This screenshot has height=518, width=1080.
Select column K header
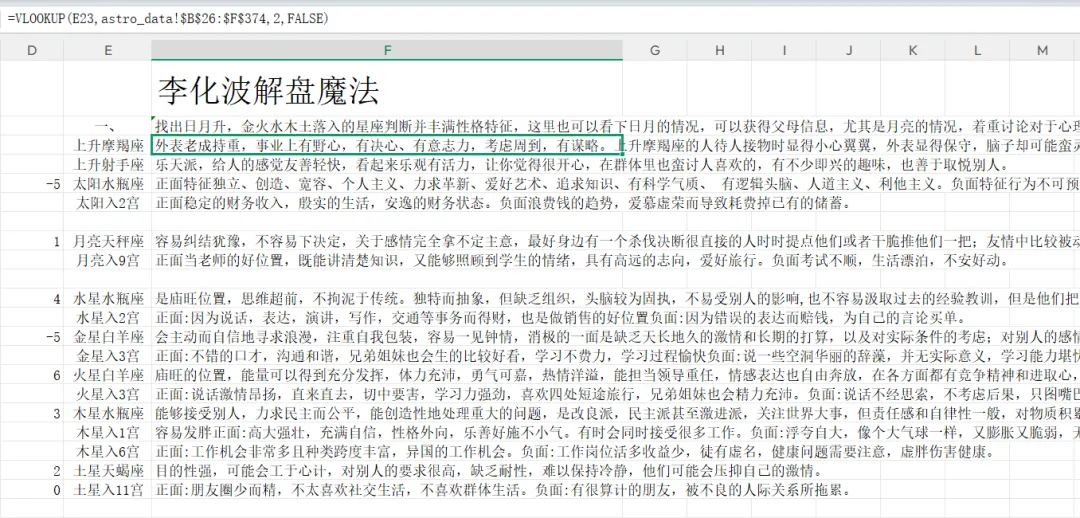913,50
